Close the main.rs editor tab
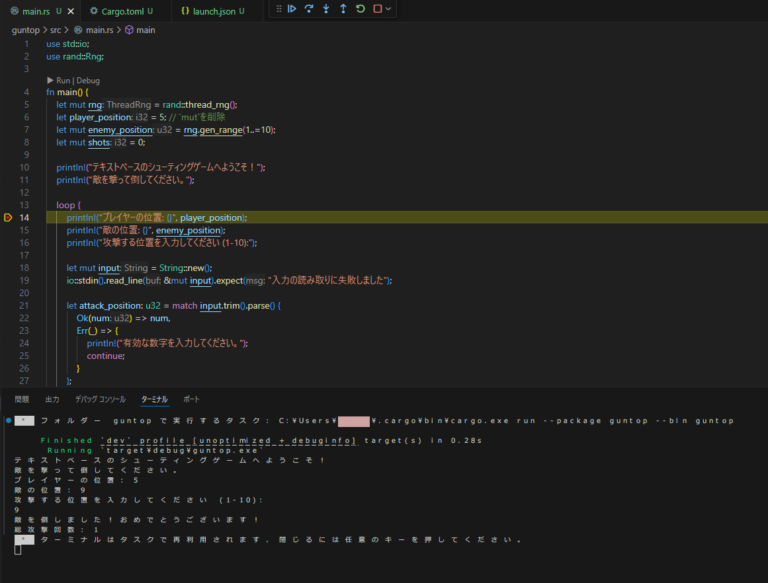Image resolution: width=768 pixels, height=583 pixels. (x=70, y=11)
